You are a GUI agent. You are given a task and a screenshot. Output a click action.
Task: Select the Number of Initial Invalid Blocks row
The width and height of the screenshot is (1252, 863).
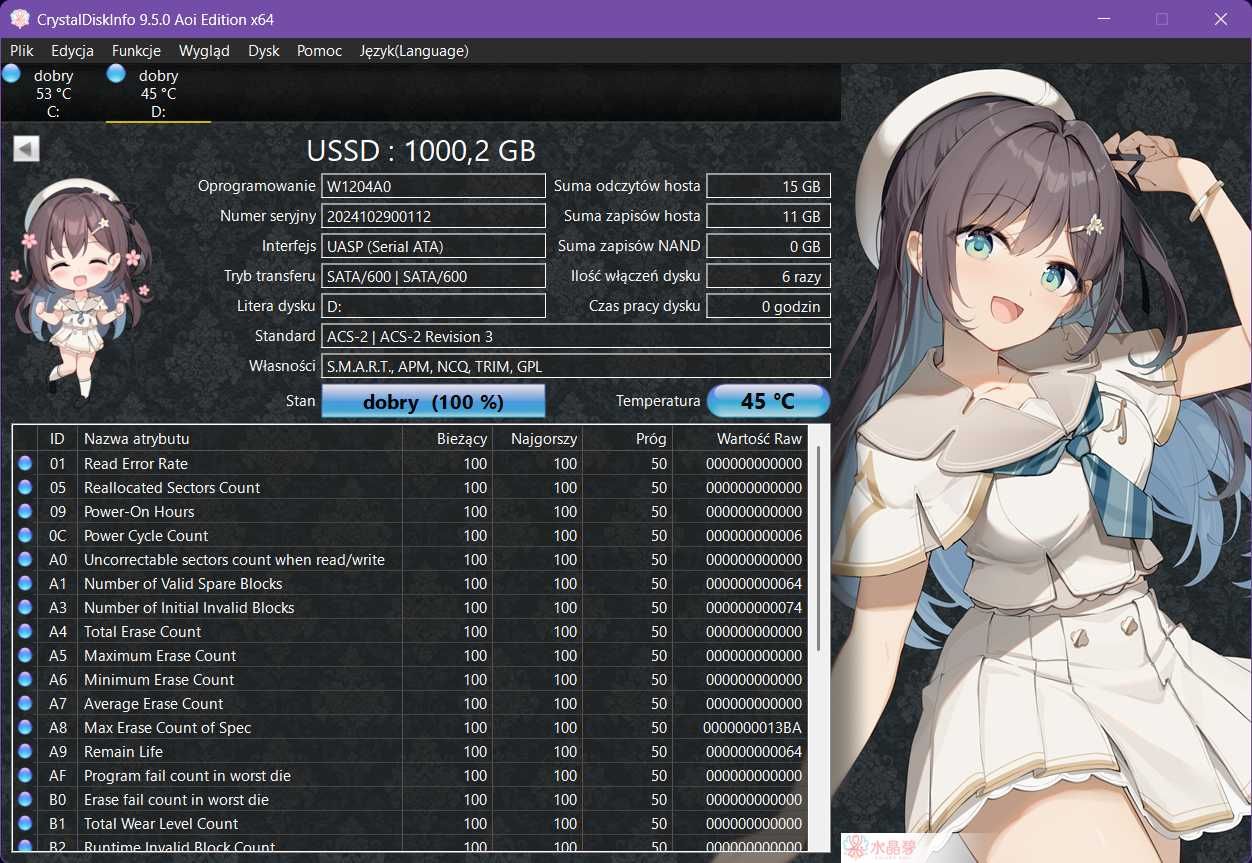410,607
